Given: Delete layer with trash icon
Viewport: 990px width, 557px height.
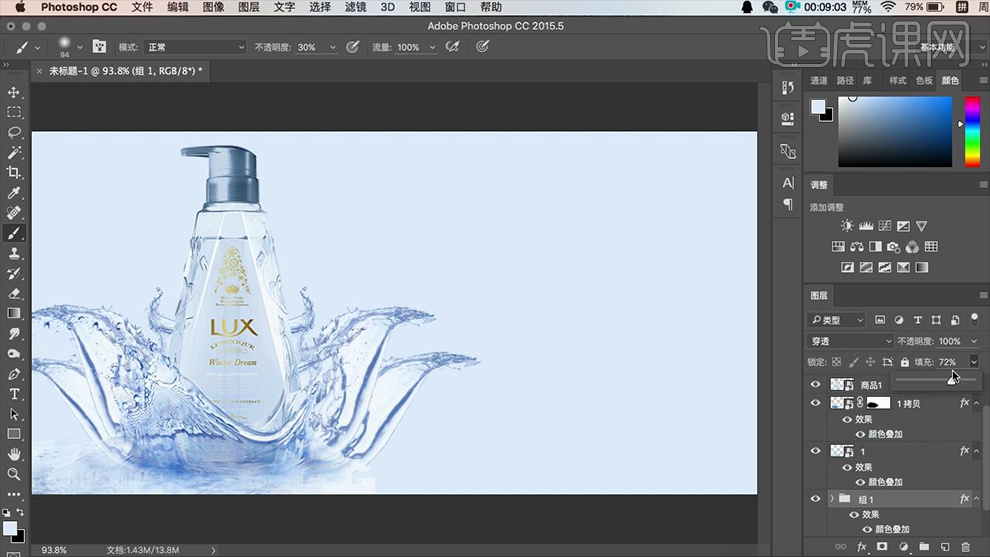Looking at the screenshot, I should point(965,547).
